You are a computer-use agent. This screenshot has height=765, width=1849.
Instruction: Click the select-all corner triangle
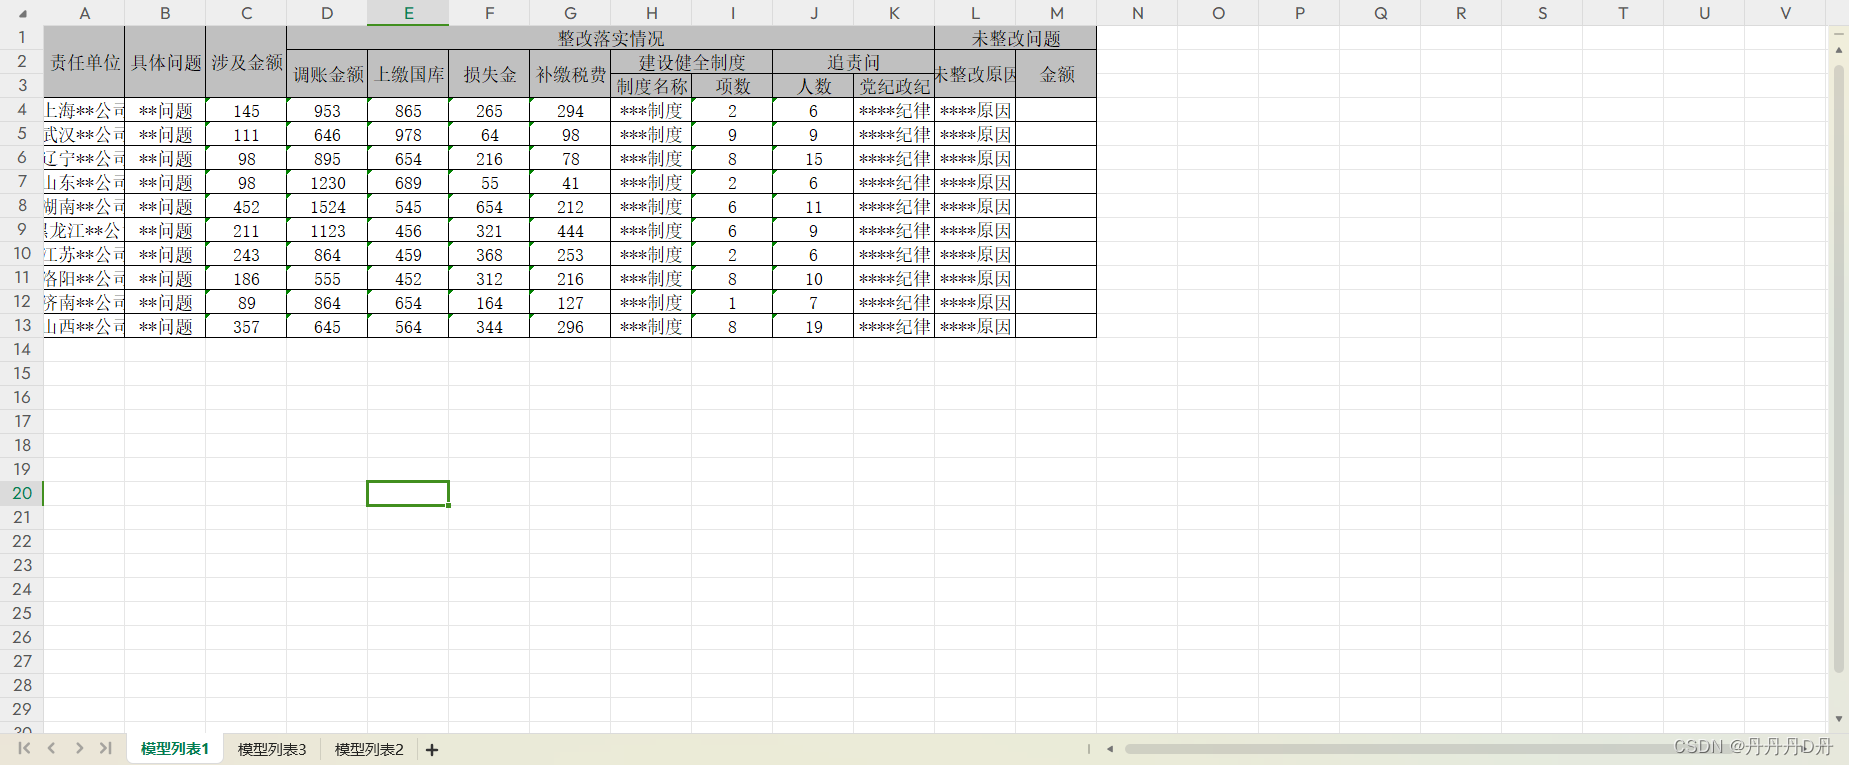(22, 13)
